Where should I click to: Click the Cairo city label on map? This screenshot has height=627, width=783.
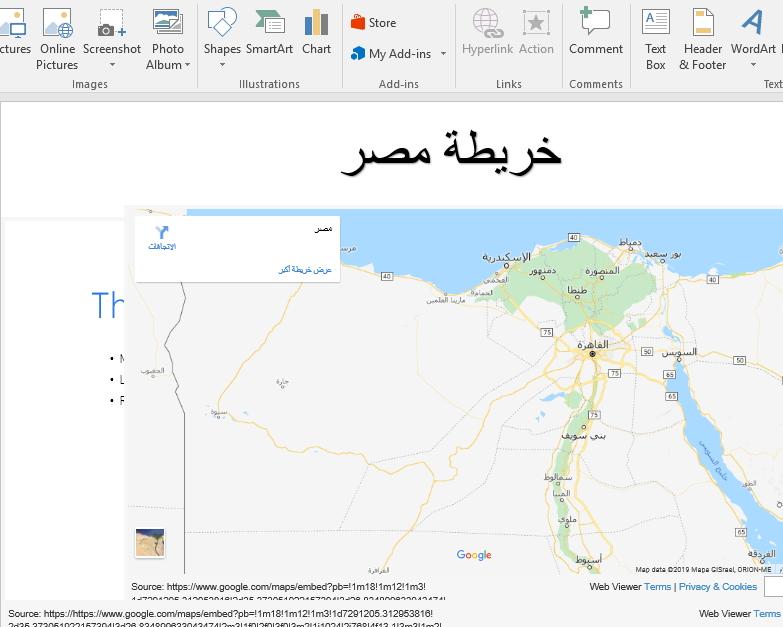pyautogui.click(x=593, y=344)
